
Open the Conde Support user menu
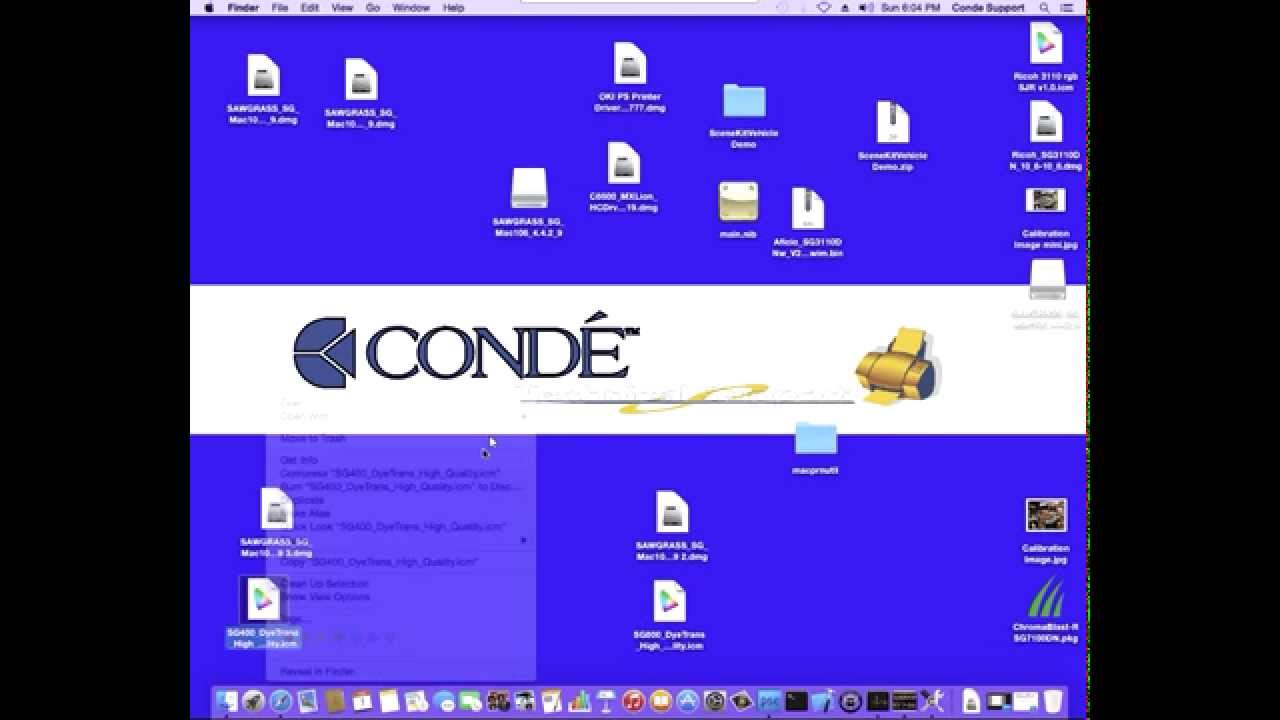click(x=988, y=7)
